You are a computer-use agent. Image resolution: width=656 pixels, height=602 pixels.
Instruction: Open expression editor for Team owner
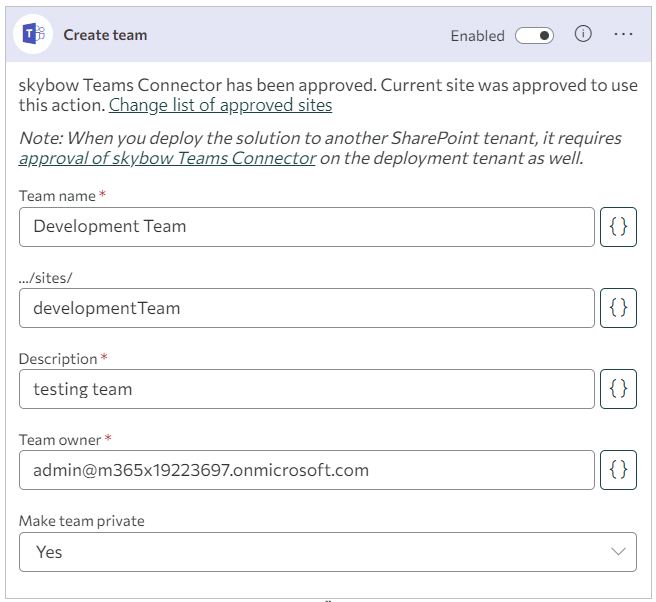618,470
